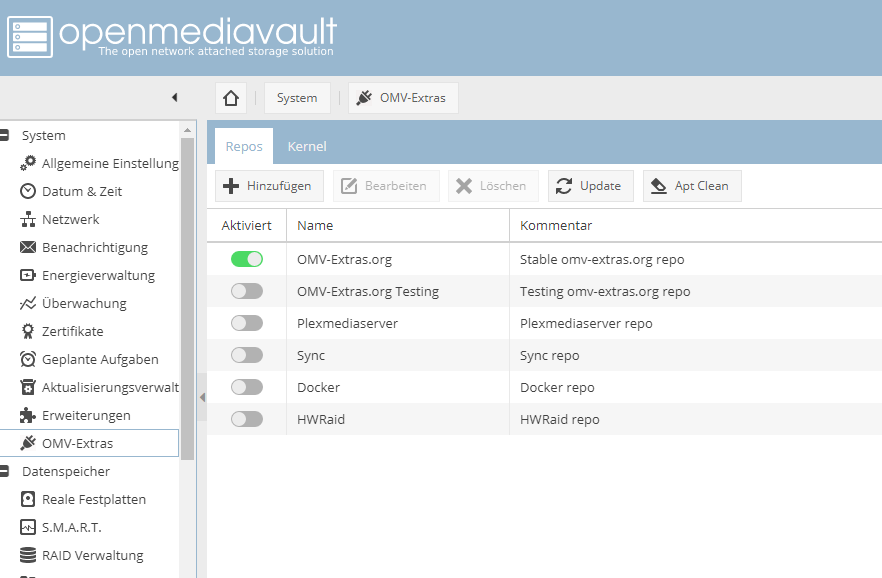Click the plus icon on Hinzufügen
This screenshot has width=882, height=578.
coord(231,186)
